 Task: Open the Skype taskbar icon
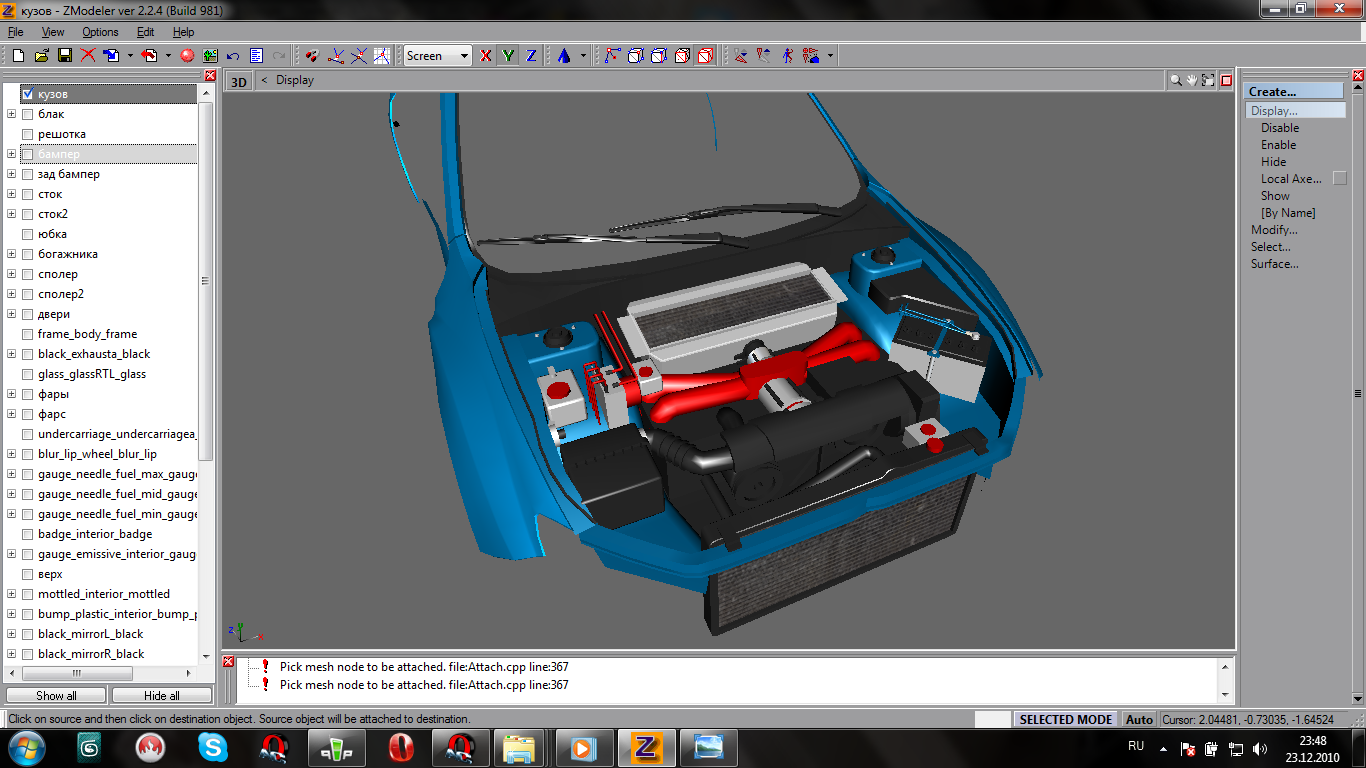click(212, 747)
